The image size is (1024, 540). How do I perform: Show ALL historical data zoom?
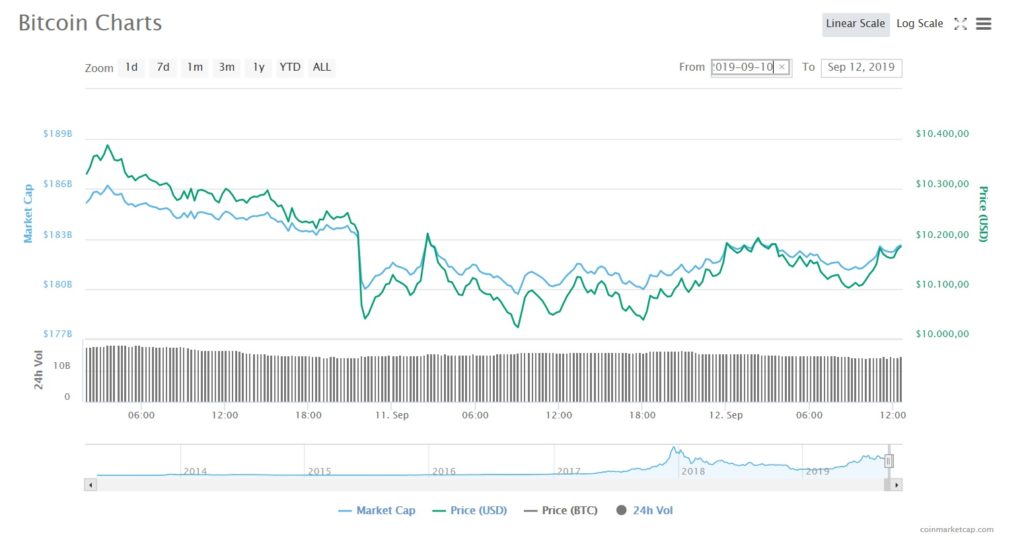(321, 67)
